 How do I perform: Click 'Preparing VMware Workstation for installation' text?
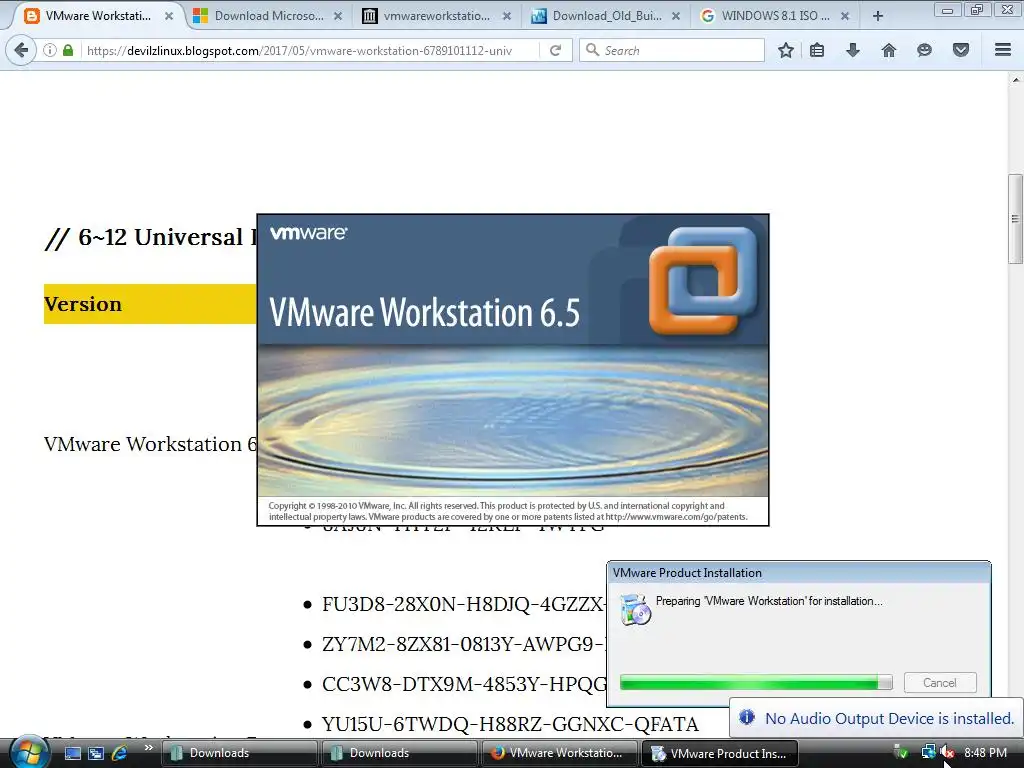[769, 601]
